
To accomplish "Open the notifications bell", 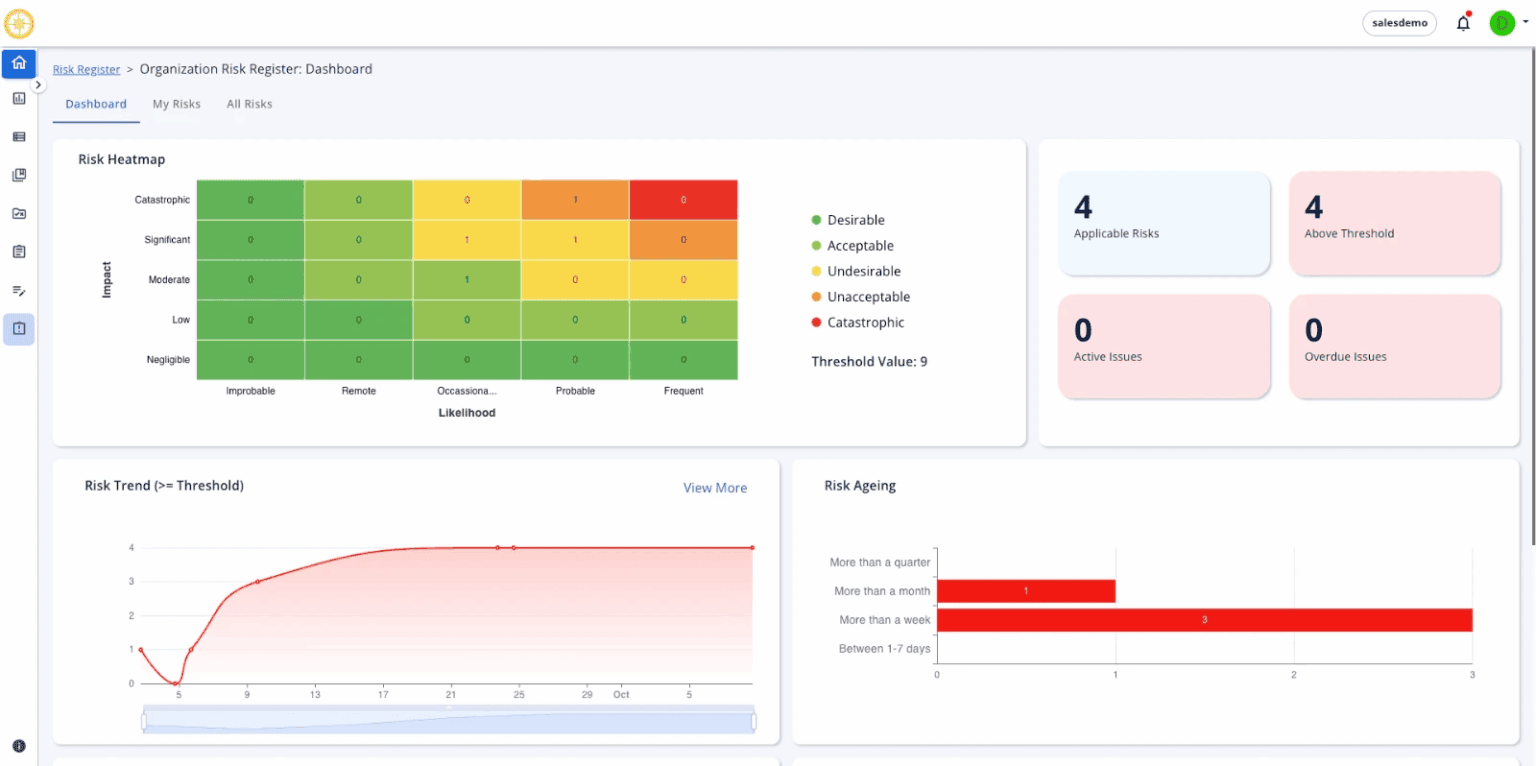I will (1464, 23).
